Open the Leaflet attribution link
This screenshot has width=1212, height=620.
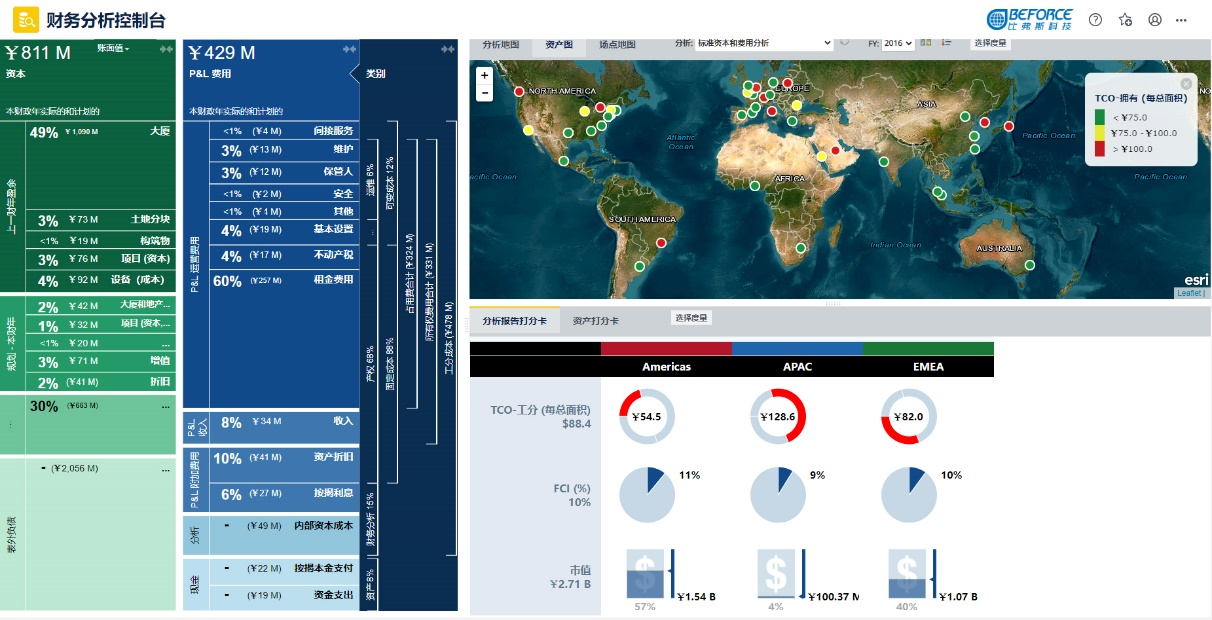click(x=1190, y=293)
